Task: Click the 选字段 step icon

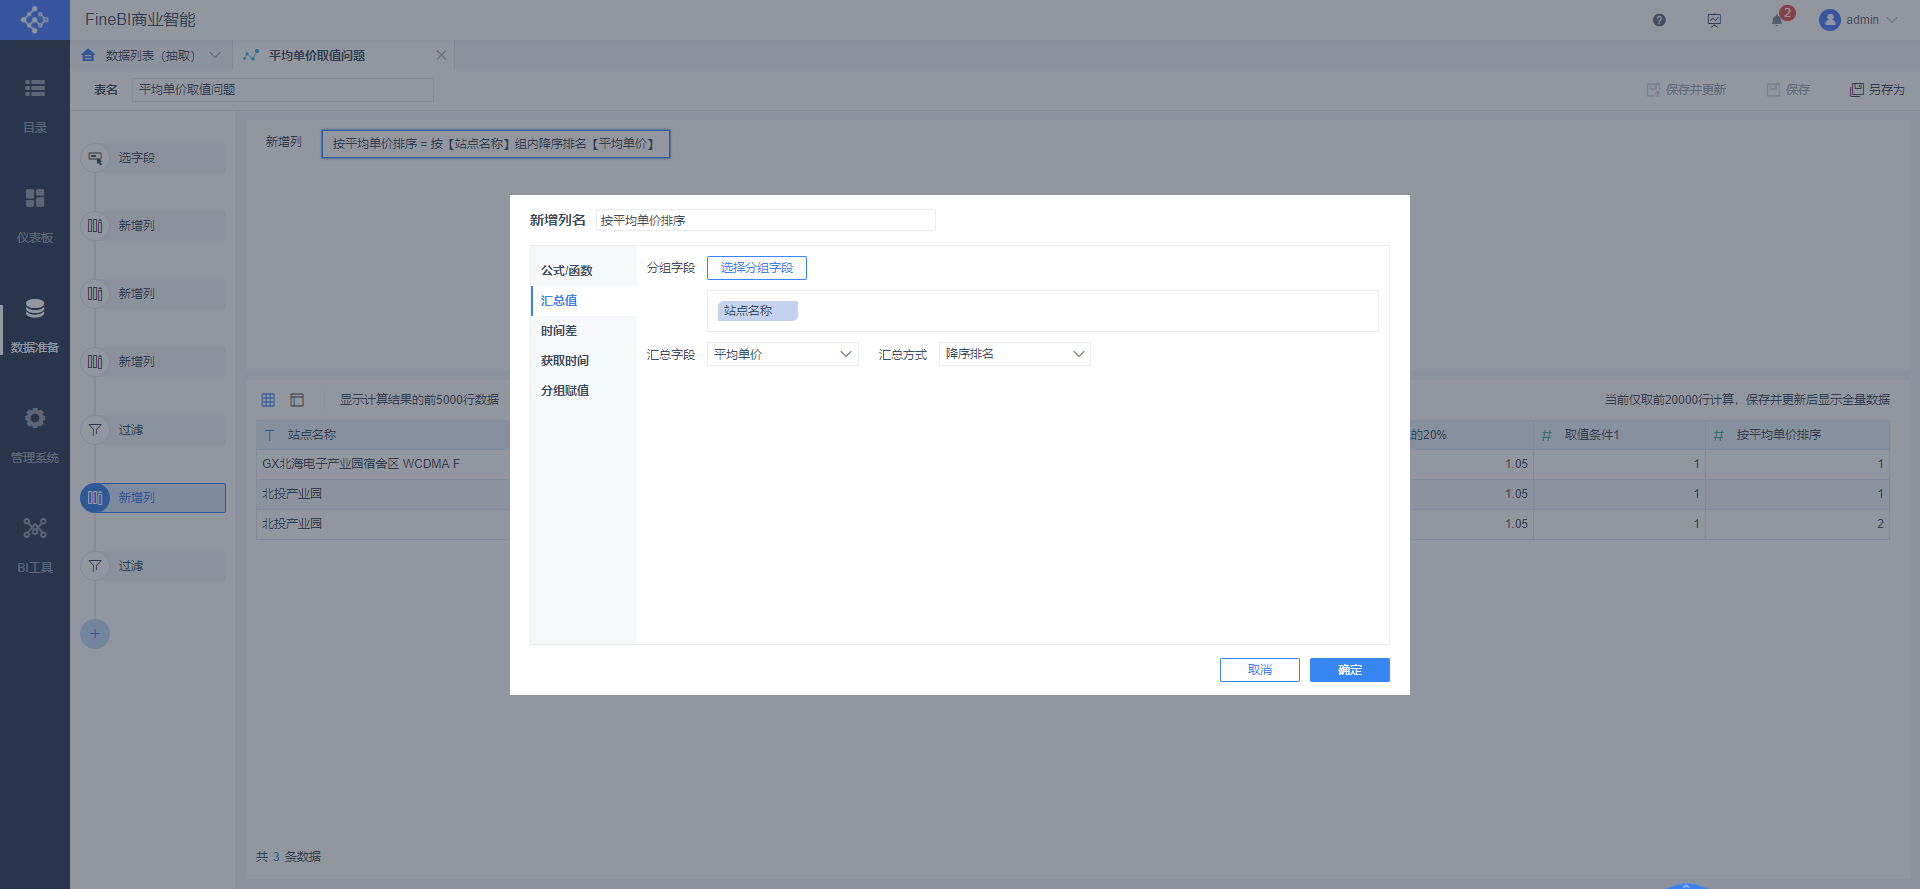Action: [x=95, y=158]
